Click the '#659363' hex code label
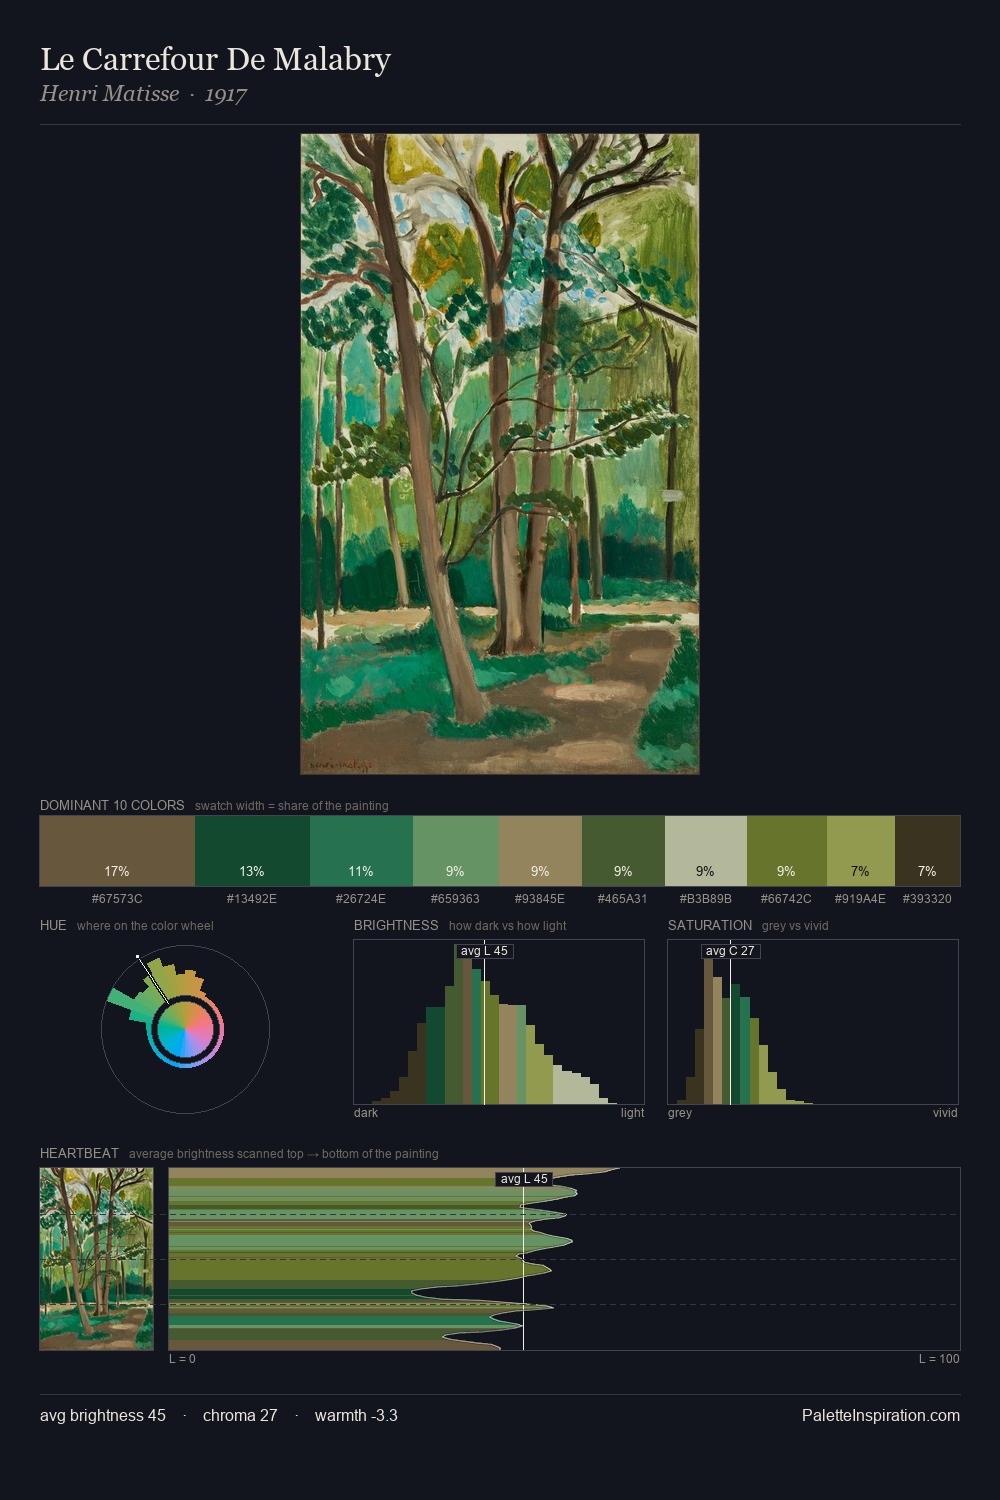 click(456, 899)
